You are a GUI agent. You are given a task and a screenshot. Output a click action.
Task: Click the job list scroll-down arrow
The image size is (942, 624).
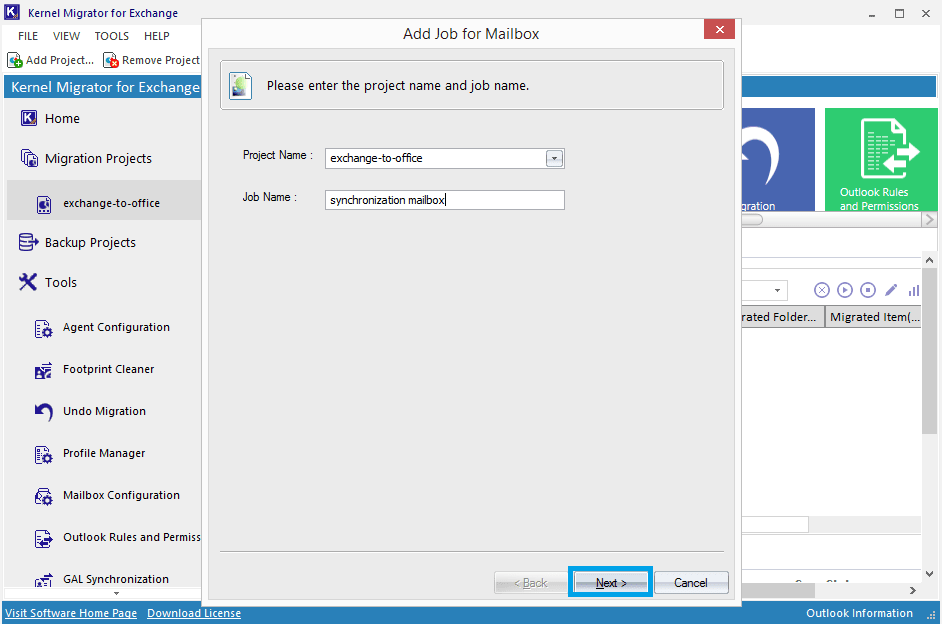(x=929, y=574)
